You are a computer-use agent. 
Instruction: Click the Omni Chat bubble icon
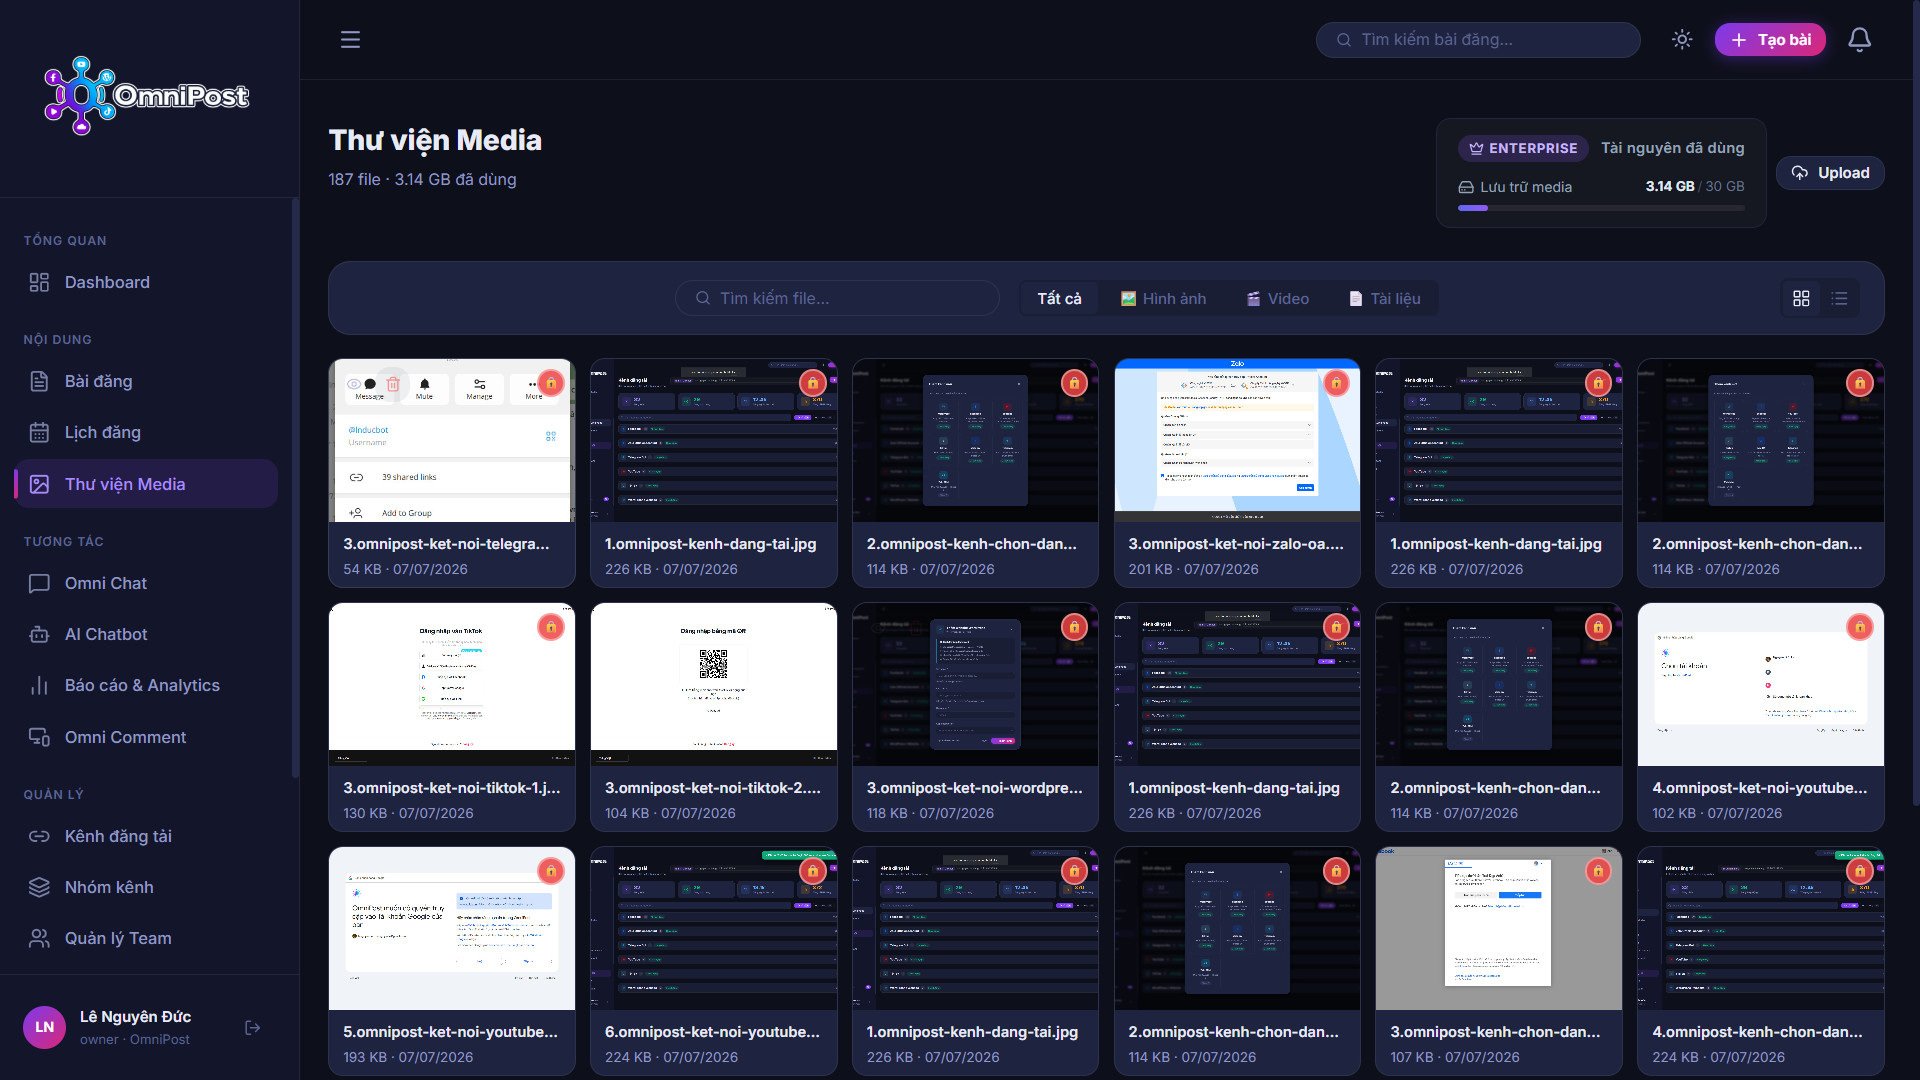[x=39, y=583]
